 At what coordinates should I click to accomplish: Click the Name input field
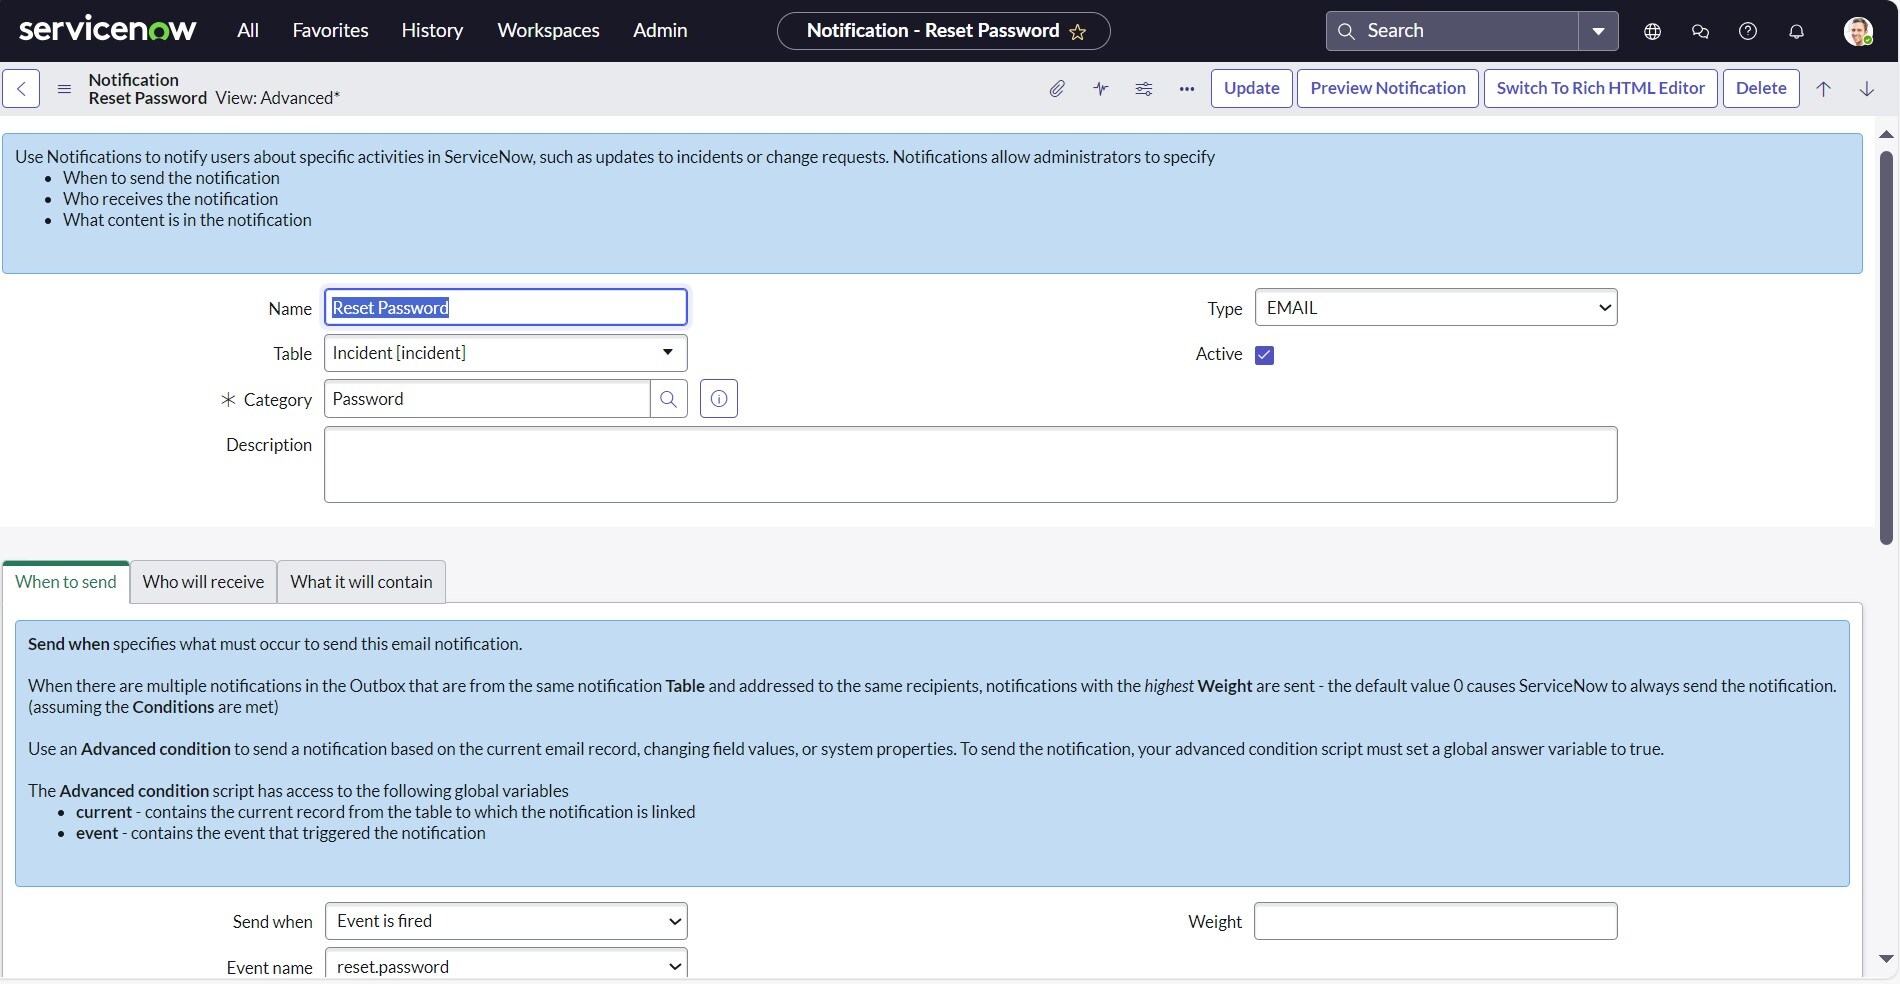pyautogui.click(x=506, y=307)
